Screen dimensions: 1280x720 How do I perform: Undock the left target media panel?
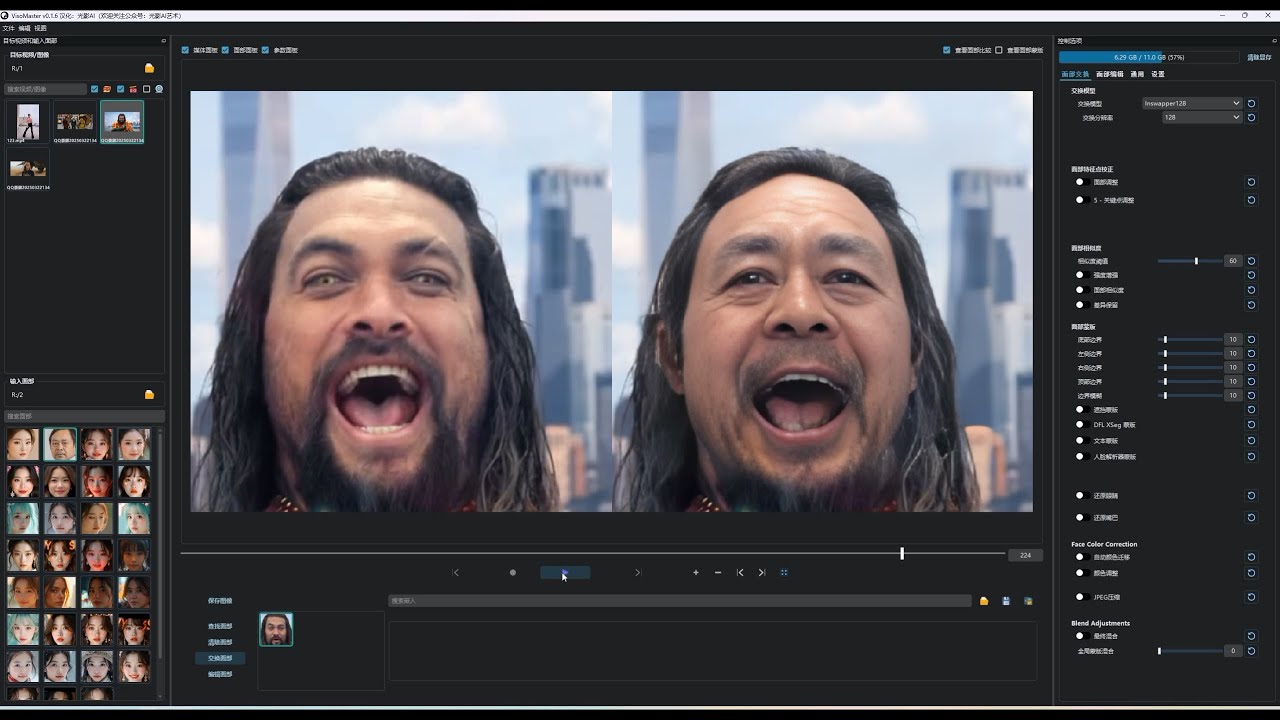164,41
